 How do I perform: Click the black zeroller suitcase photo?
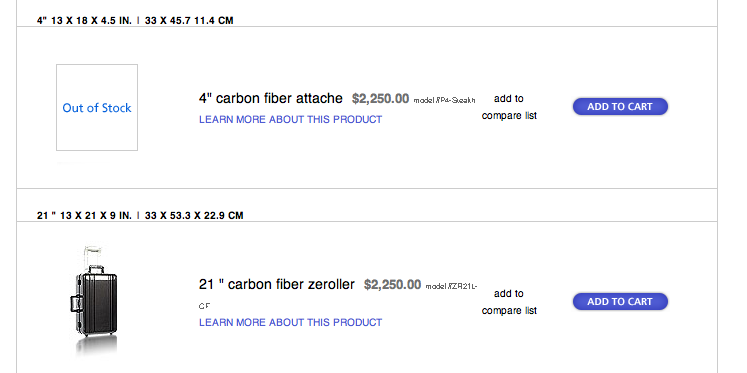[96, 292]
